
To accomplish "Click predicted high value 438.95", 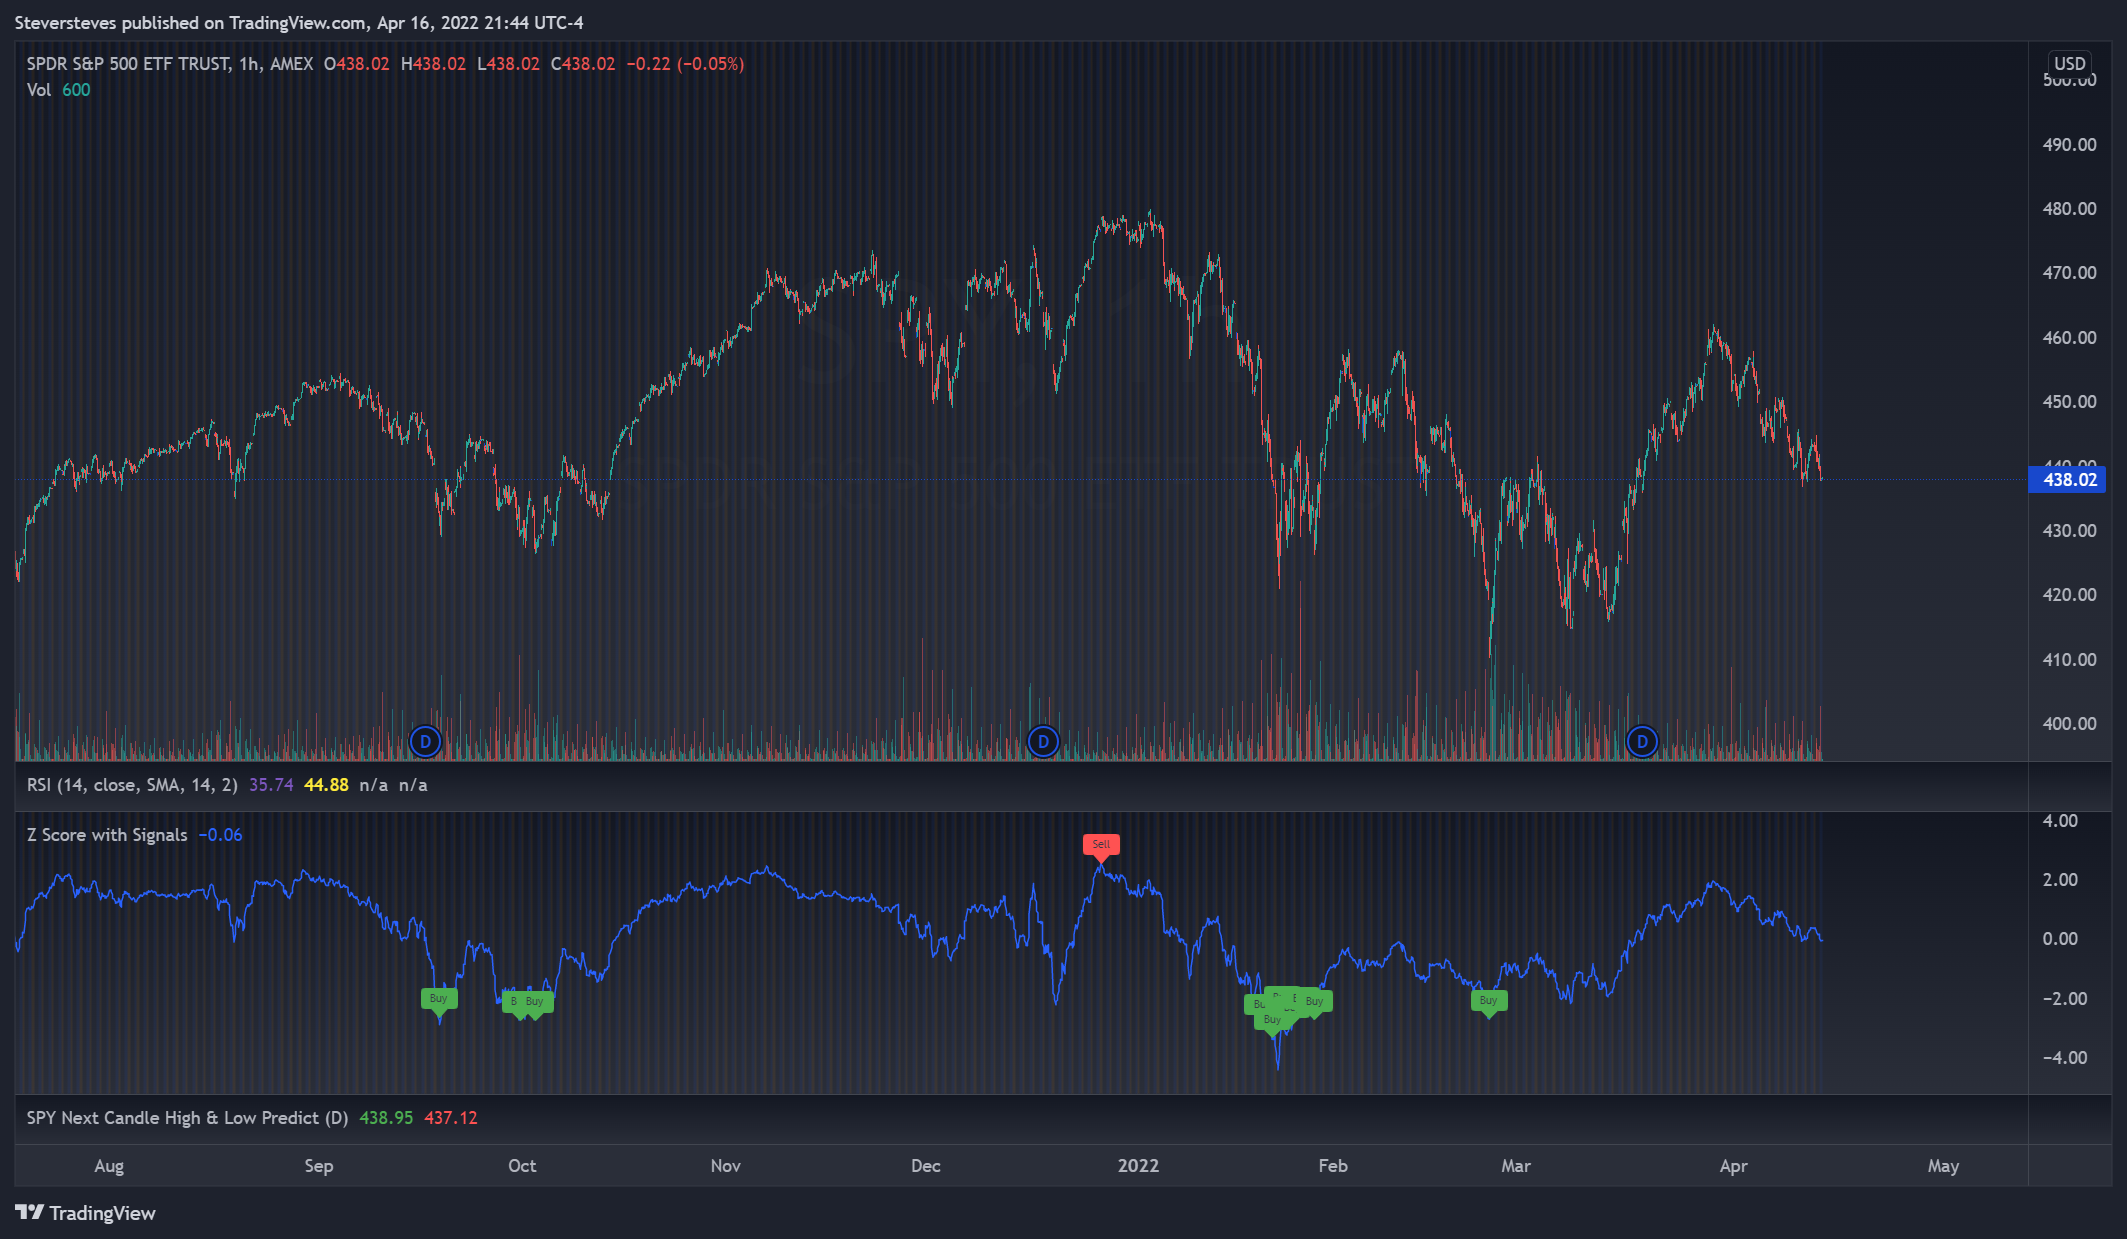I will 386,1118.
